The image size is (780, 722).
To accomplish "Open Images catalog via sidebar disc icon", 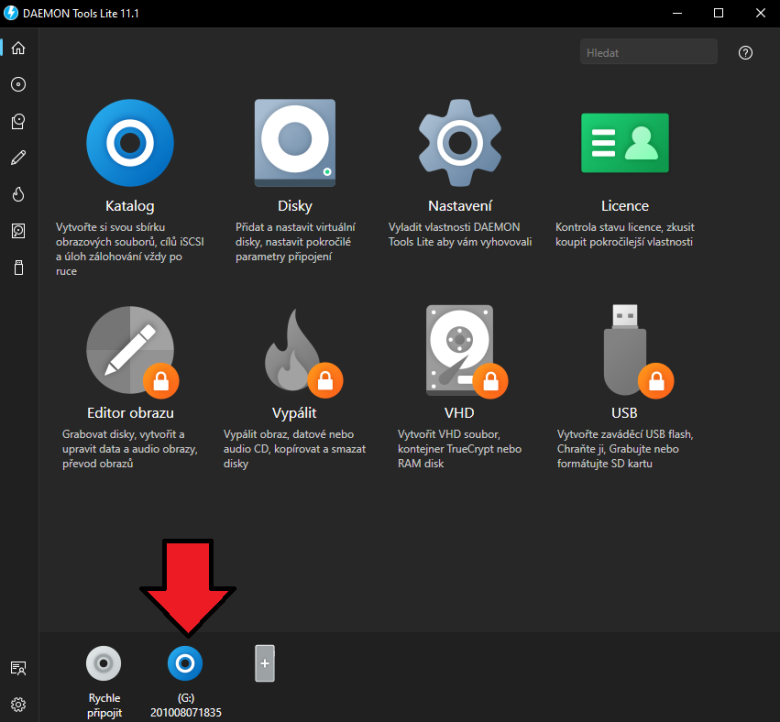I will [x=18, y=85].
